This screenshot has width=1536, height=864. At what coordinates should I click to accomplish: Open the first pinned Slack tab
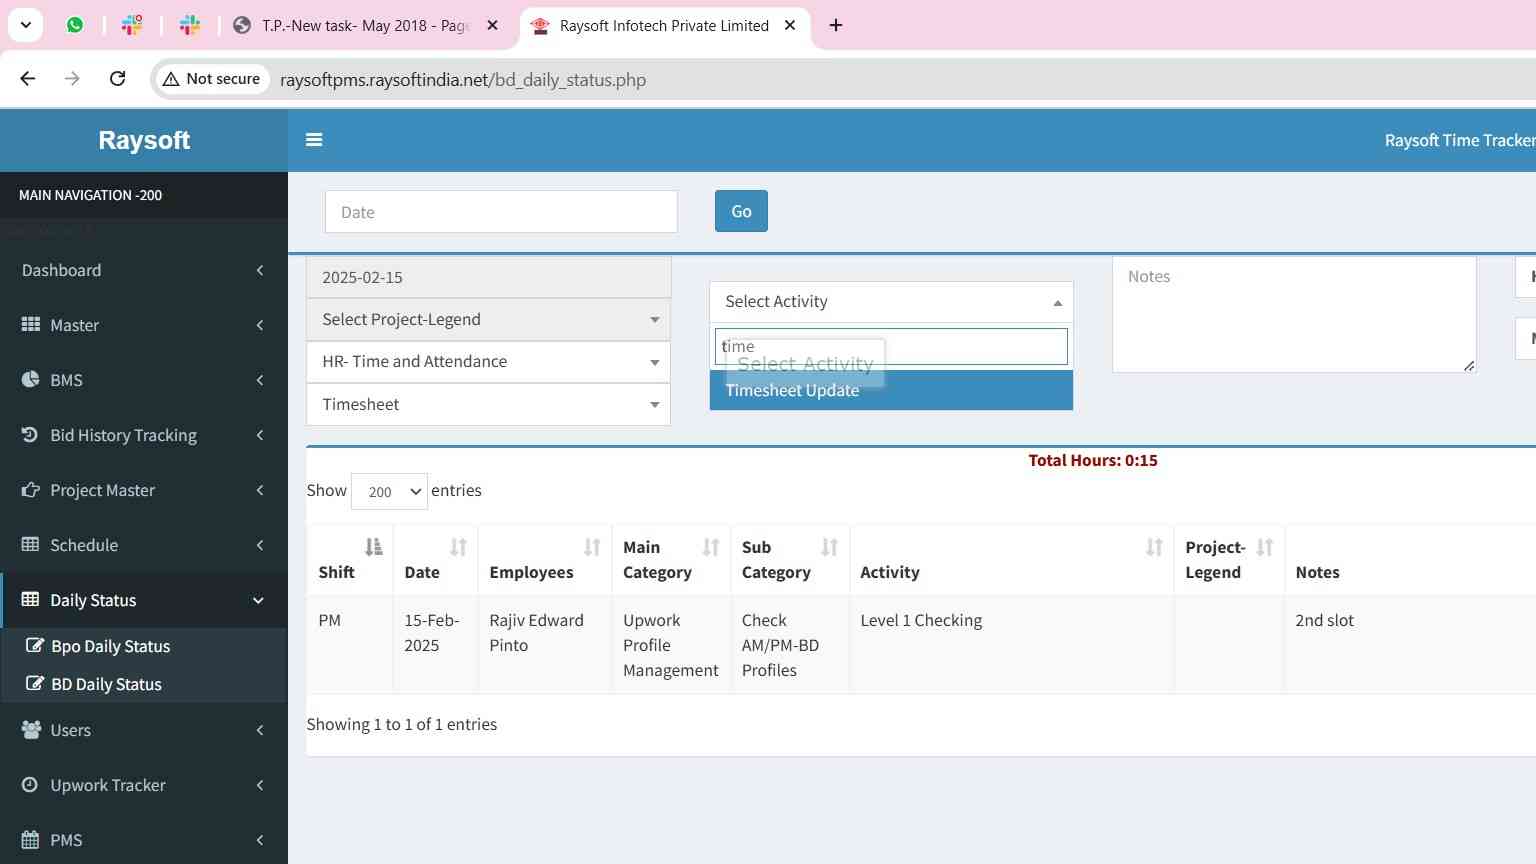(132, 25)
